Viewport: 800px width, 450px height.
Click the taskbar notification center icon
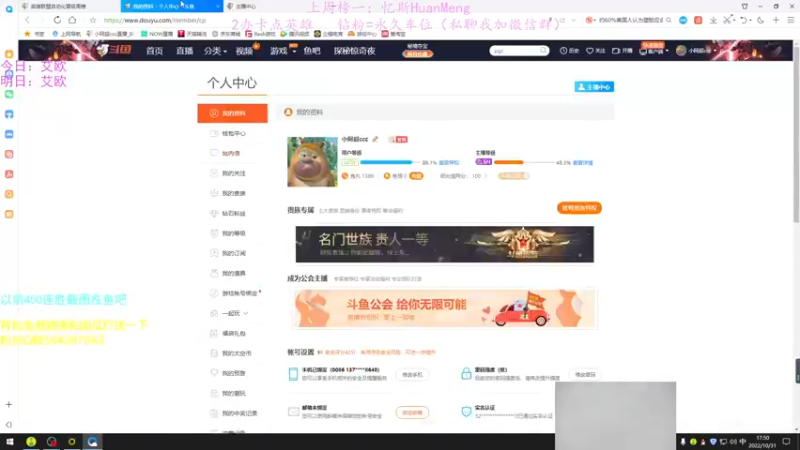click(786, 441)
